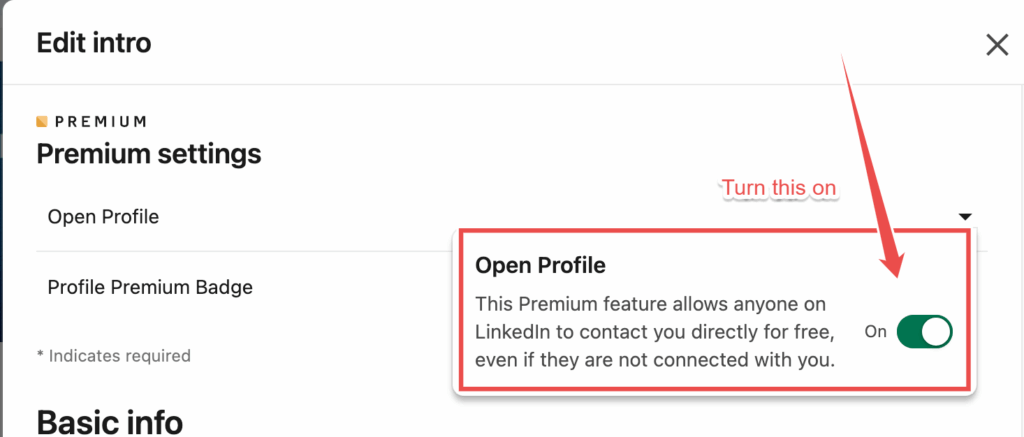1024x437 pixels.
Task: Open the Profile Premium Badge setting
Action: [x=150, y=288]
